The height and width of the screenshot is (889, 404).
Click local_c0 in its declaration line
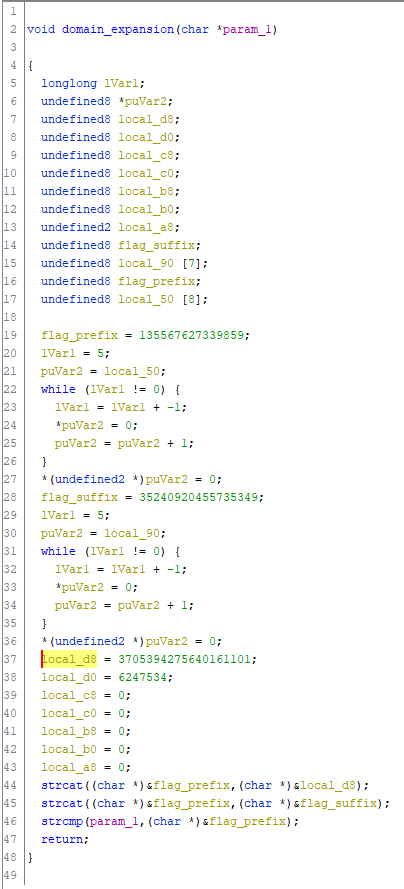point(146,173)
